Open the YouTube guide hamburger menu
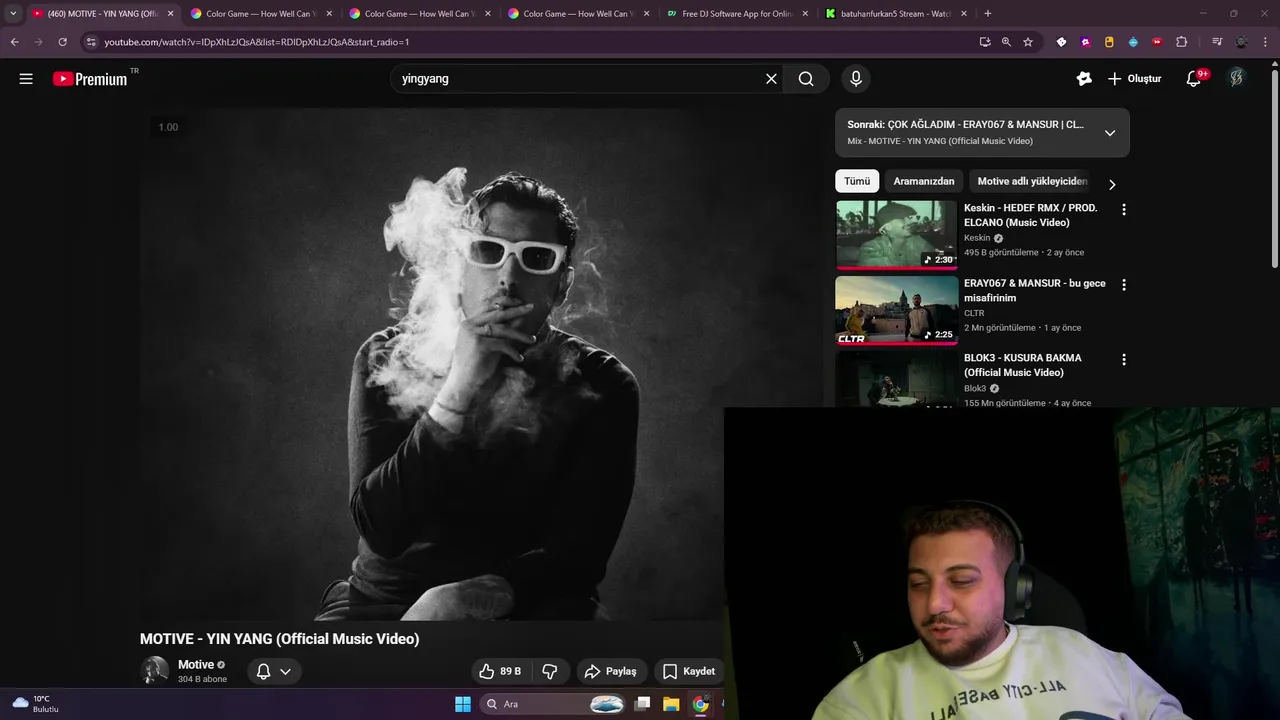This screenshot has height=720, width=1280. pyautogui.click(x=26, y=79)
